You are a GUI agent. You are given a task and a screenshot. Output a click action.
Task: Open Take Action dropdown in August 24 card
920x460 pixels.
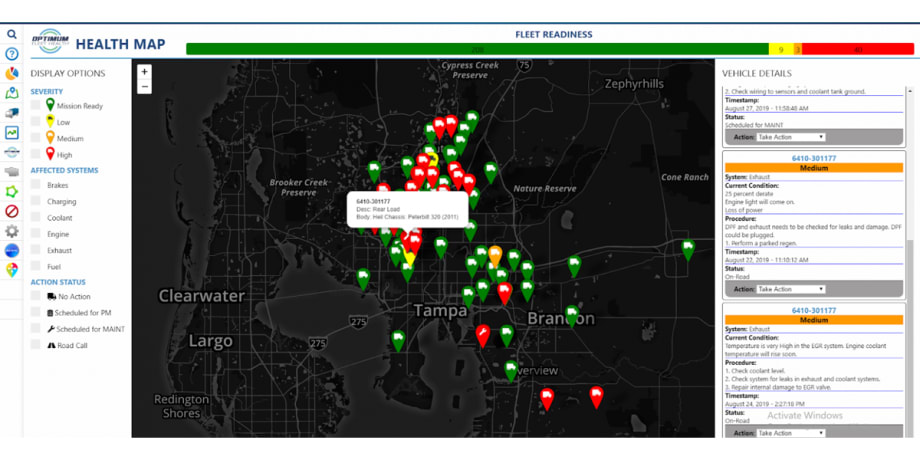790,433
